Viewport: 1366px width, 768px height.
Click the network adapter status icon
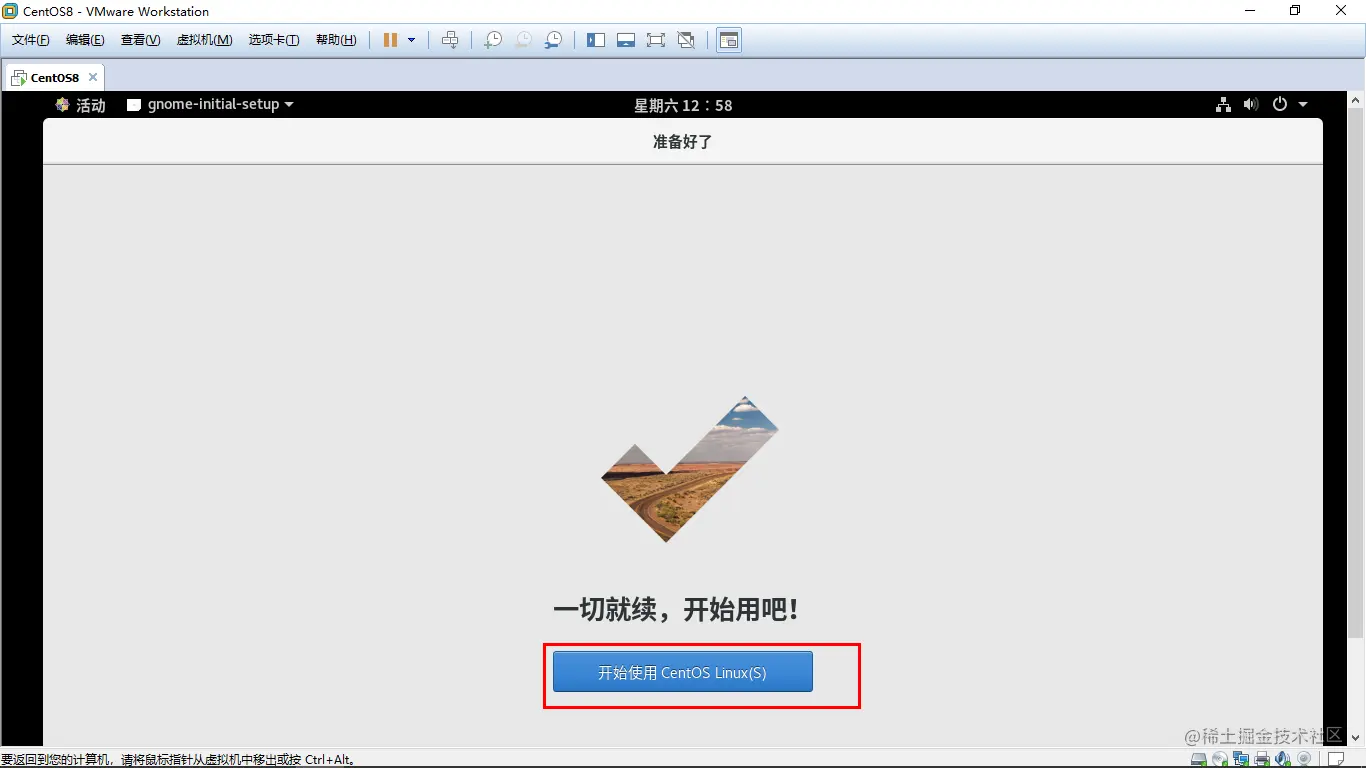(1241, 759)
